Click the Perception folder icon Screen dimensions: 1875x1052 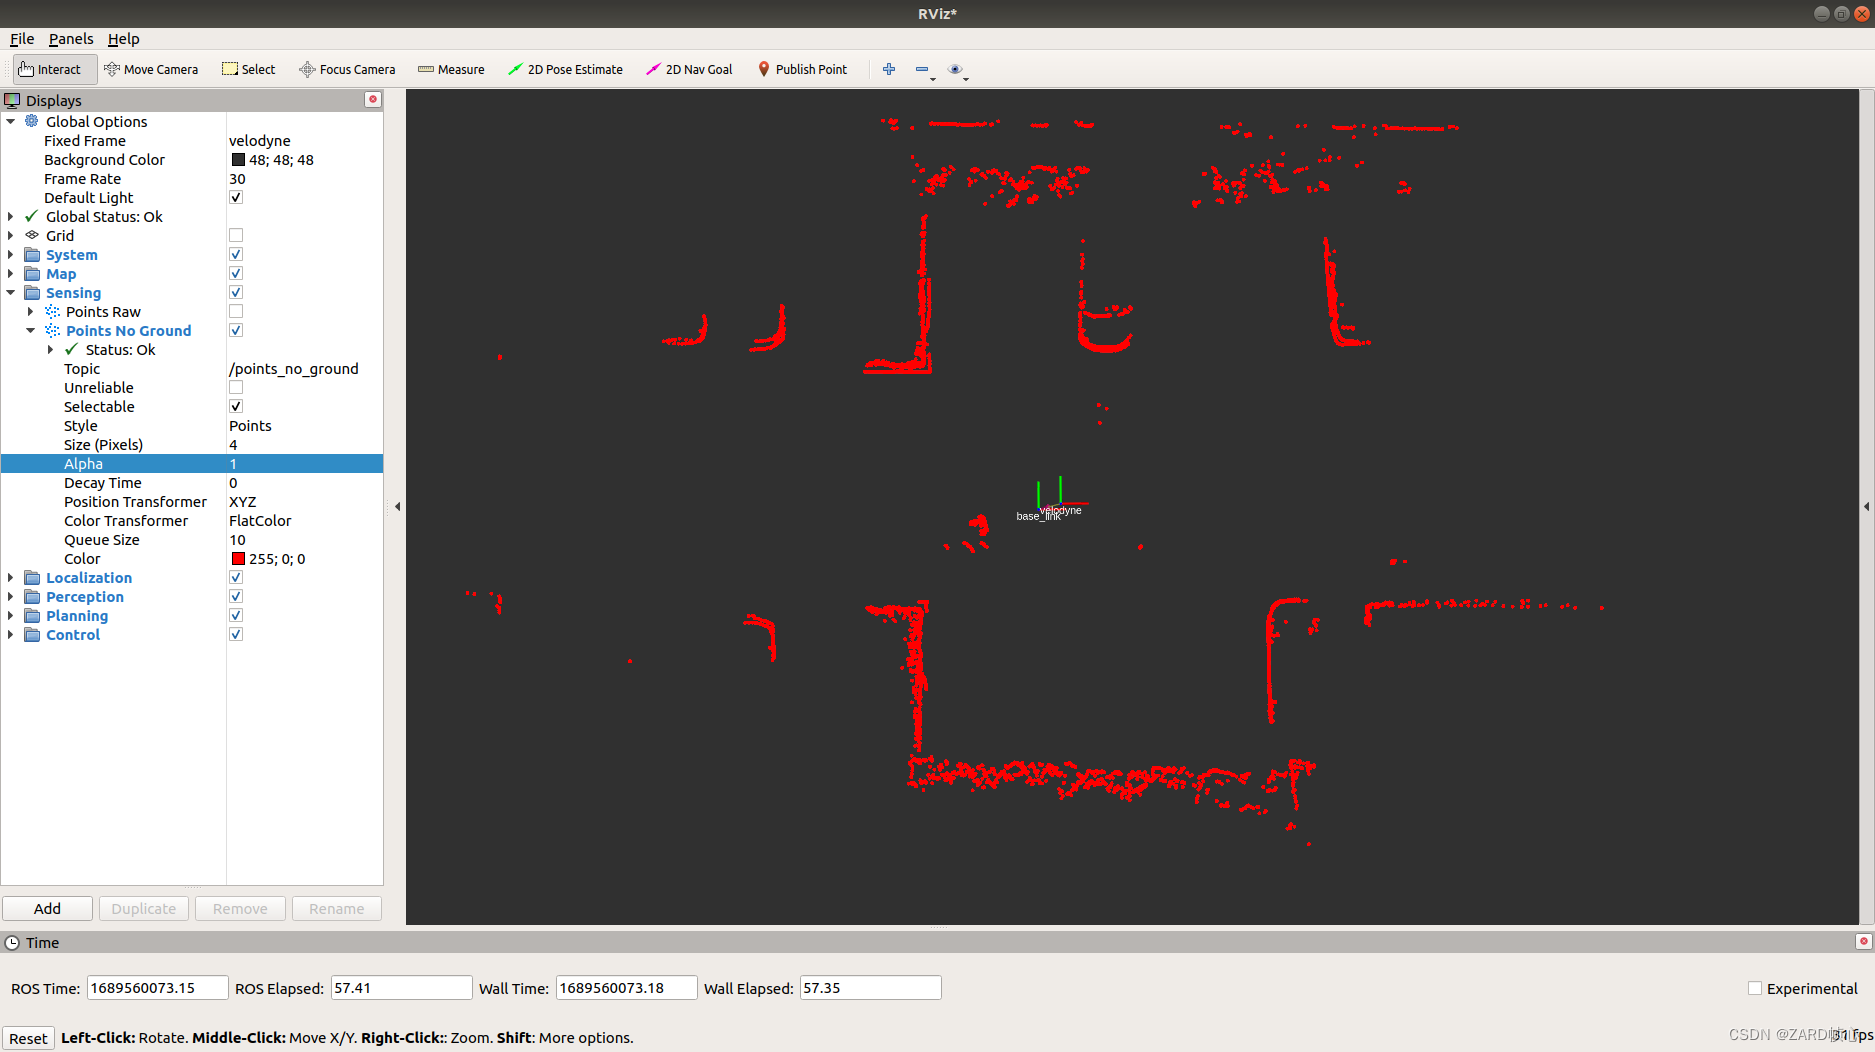click(x=32, y=596)
